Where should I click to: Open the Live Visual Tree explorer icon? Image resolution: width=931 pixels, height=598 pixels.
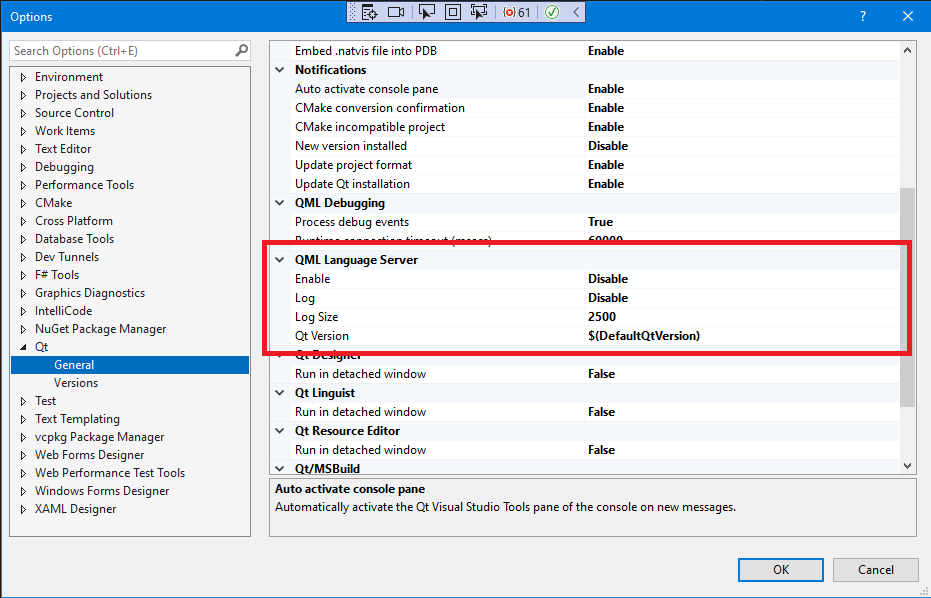coord(370,12)
